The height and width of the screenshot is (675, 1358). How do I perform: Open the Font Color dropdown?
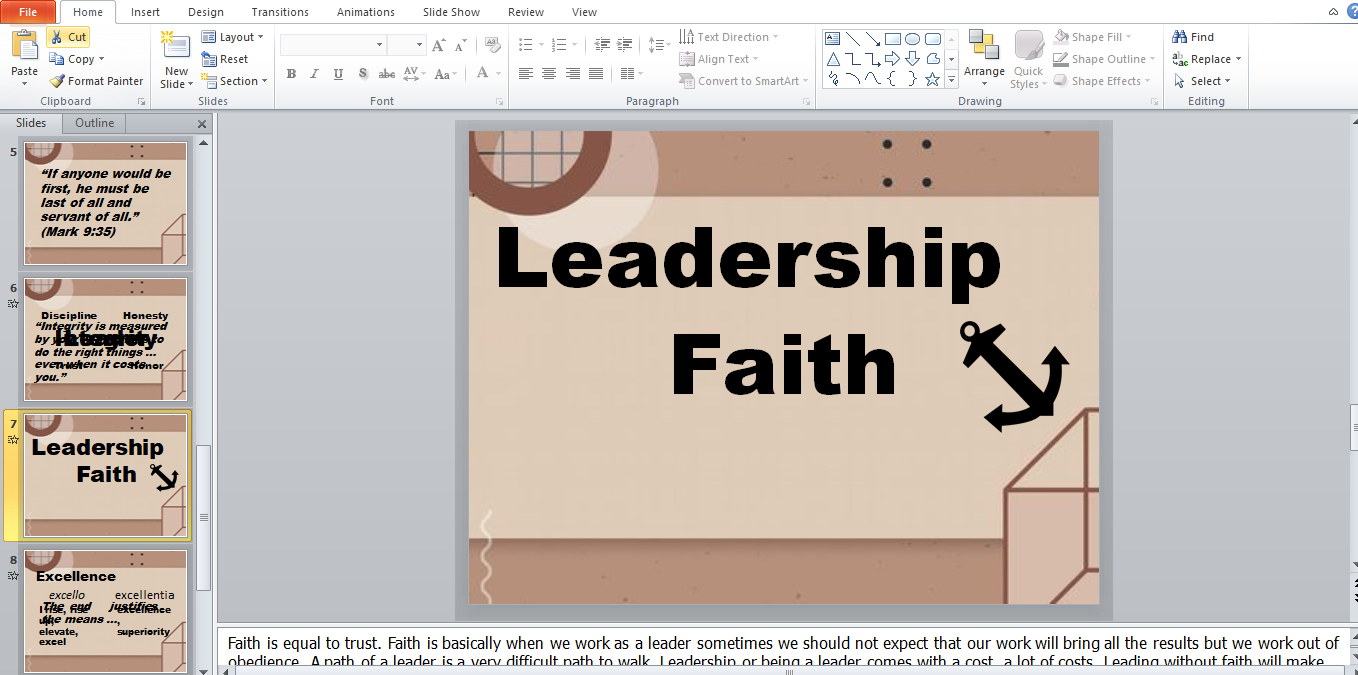497,73
